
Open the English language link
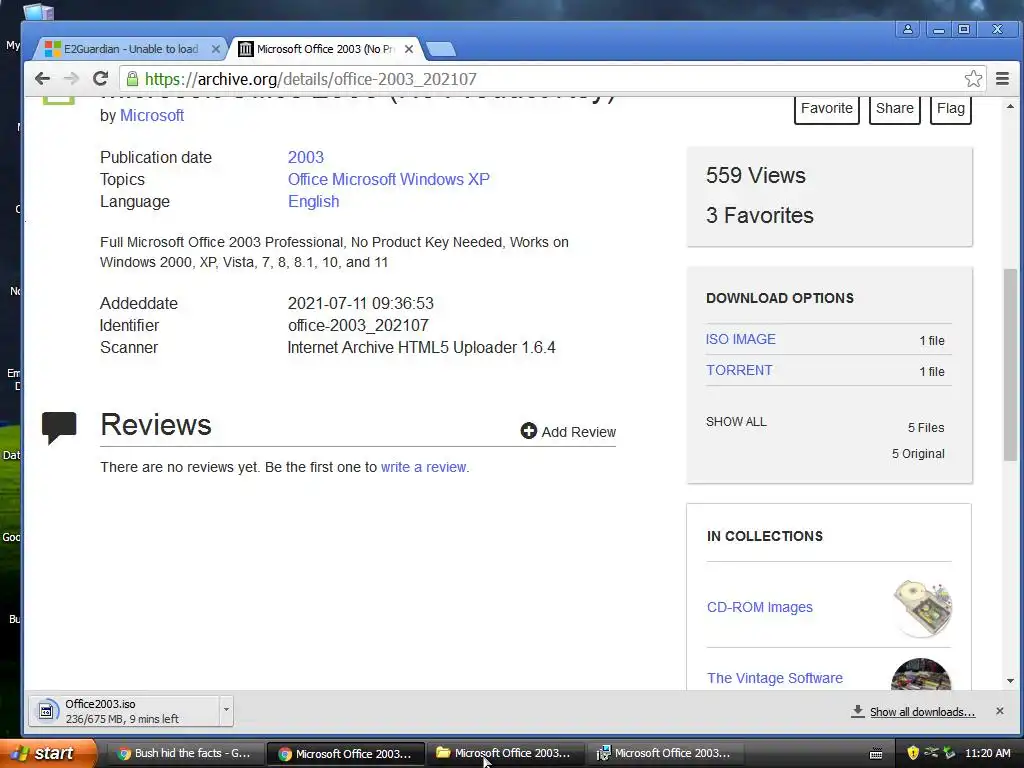click(313, 202)
